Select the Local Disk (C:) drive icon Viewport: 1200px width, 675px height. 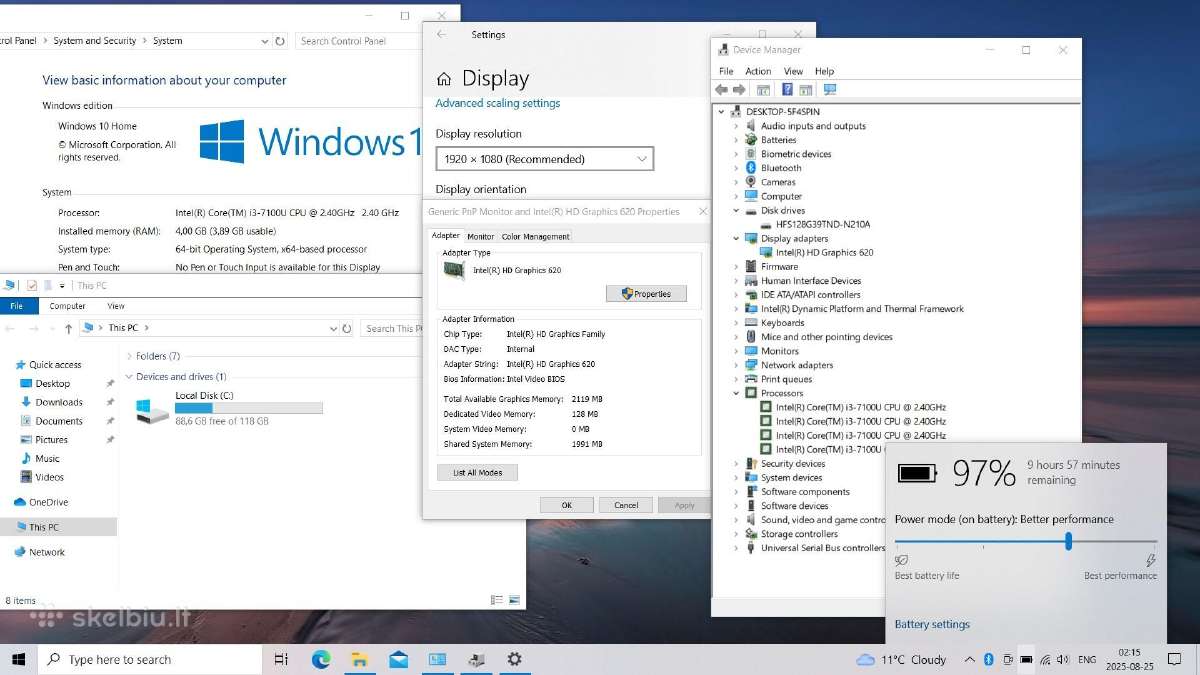tap(153, 410)
